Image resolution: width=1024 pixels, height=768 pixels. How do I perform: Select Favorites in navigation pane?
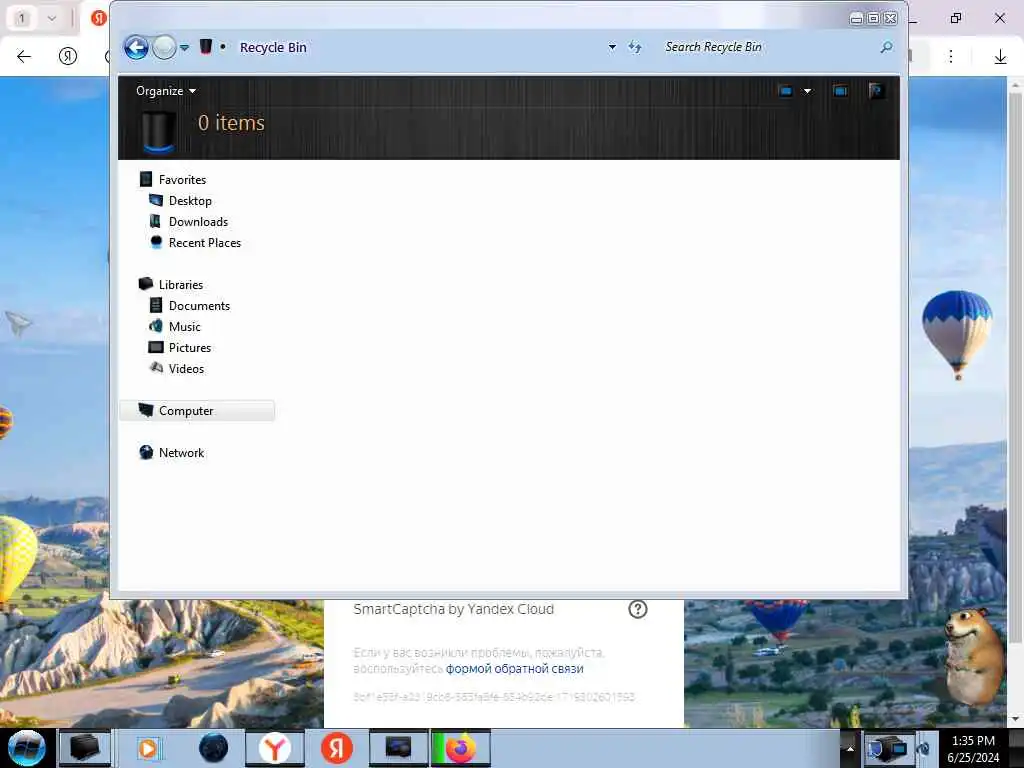[x=182, y=180]
